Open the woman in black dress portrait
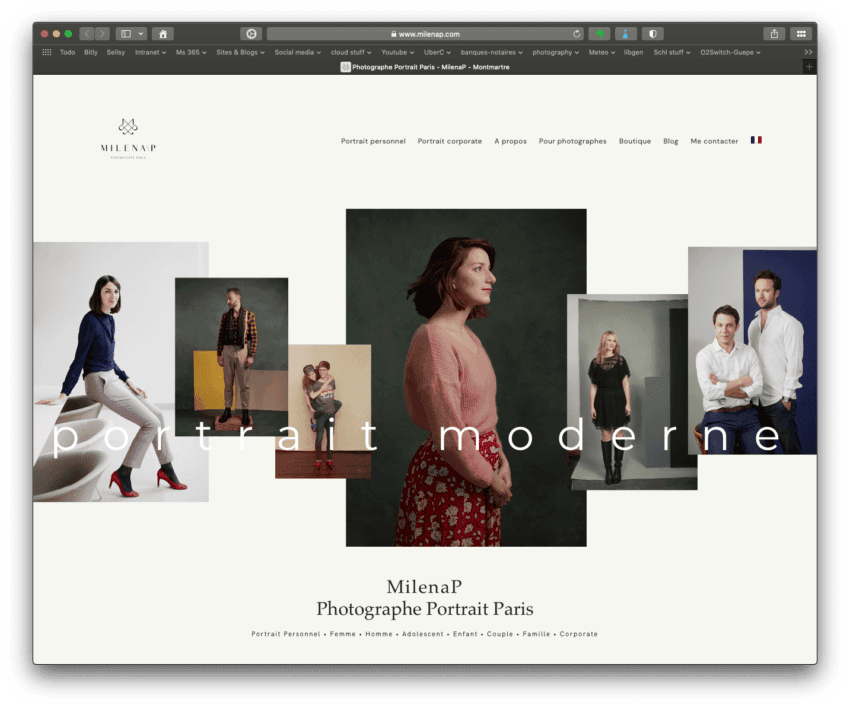 tap(632, 392)
